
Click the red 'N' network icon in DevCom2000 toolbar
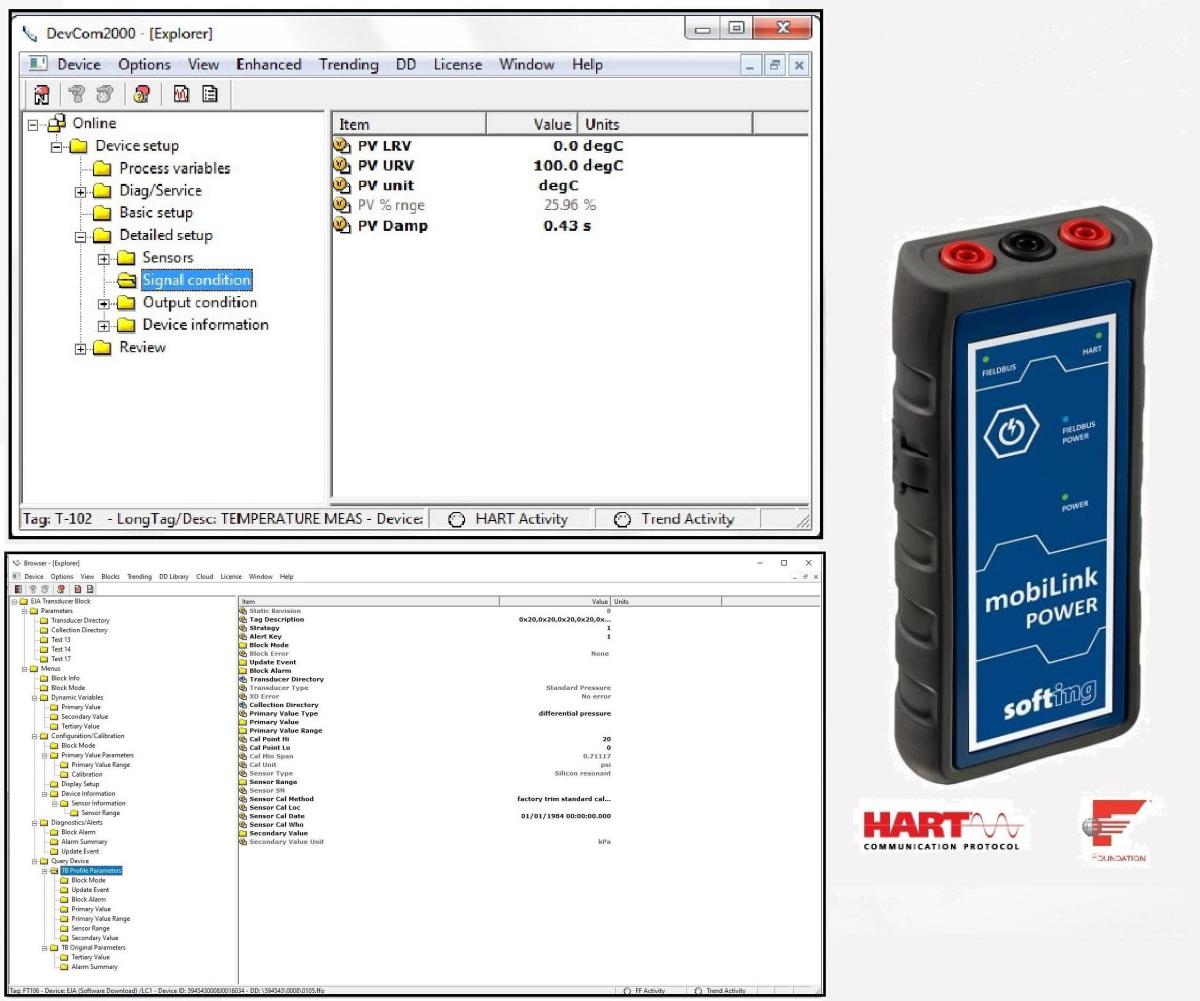(x=41, y=94)
